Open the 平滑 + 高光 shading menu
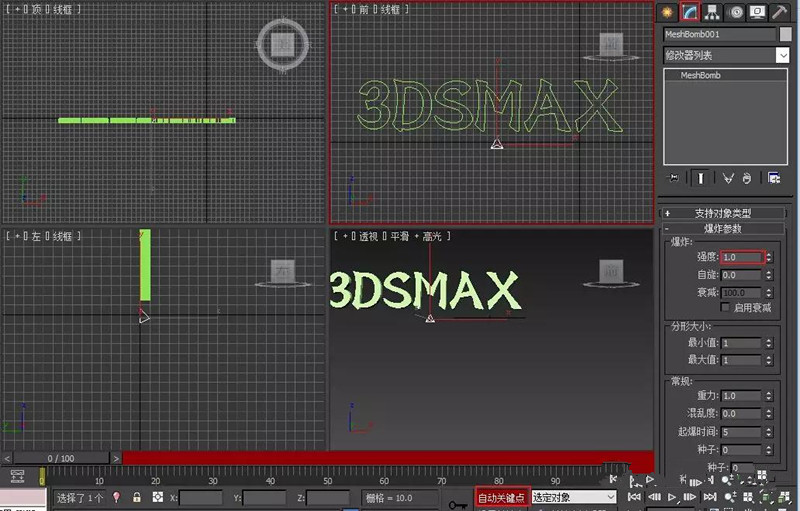Viewport: 800px width, 511px height. (415, 236)
